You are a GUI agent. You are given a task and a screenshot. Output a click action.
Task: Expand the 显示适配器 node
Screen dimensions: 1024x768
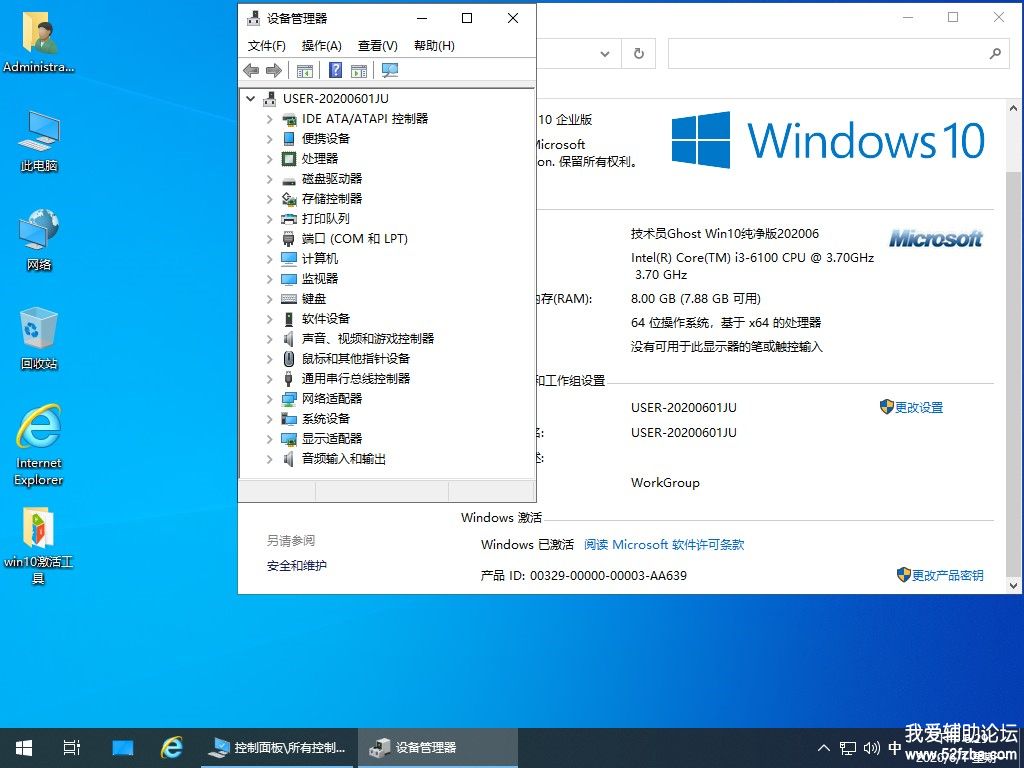point(269,438)
